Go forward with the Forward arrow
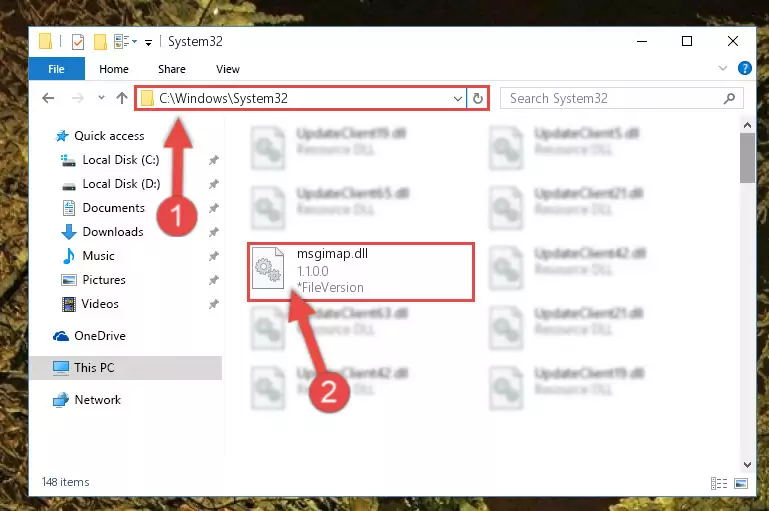 (77, 98)
